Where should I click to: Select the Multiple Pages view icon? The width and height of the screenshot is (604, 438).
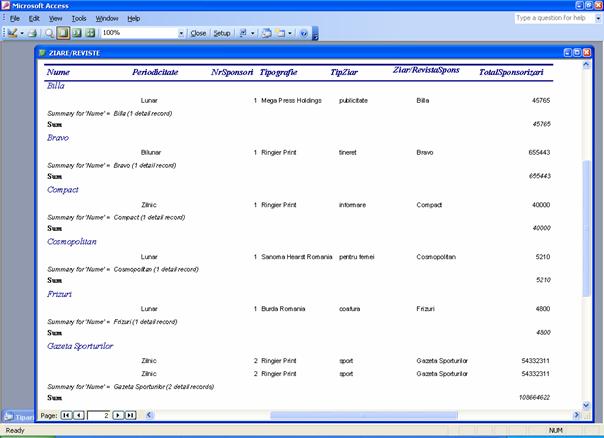[x=89, y=33]
